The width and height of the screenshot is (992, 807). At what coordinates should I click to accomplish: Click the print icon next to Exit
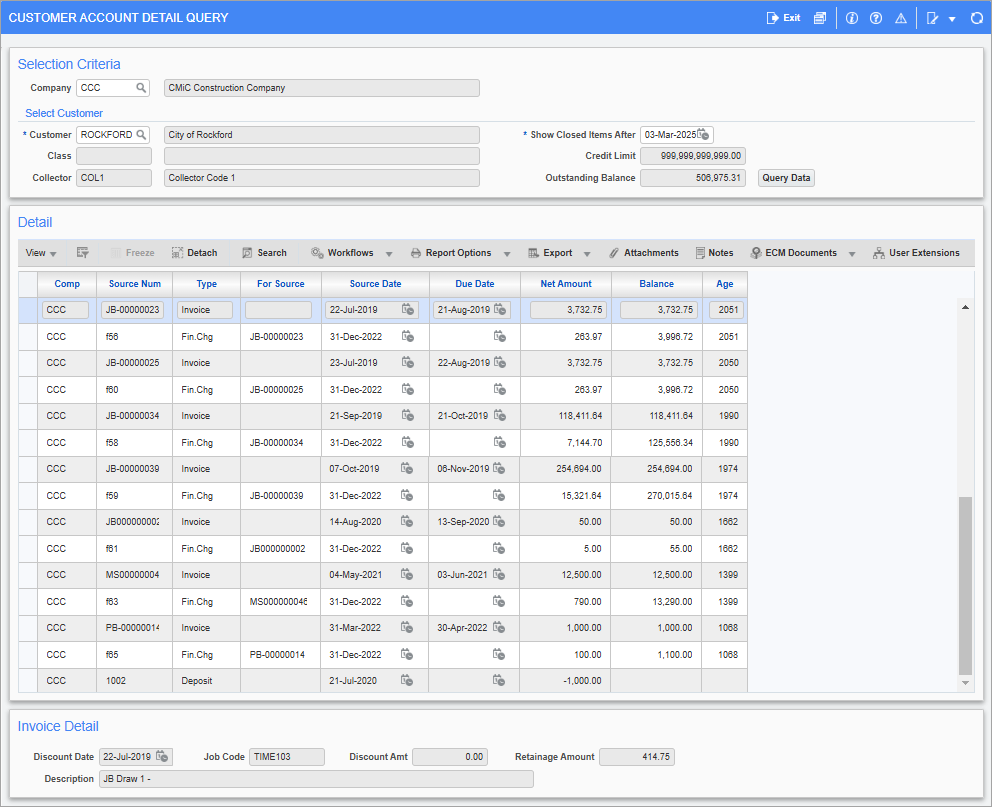coord(820,17)
